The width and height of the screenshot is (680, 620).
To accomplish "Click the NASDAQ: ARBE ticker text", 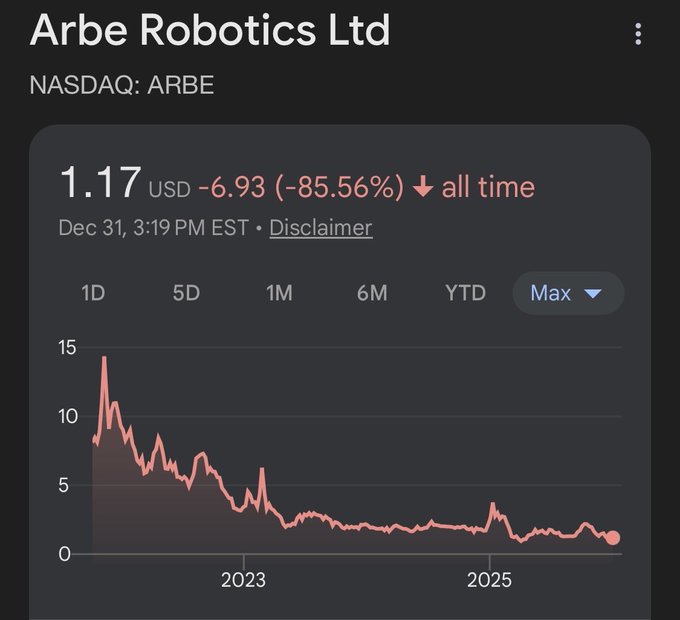I will [x=122, y=84].
